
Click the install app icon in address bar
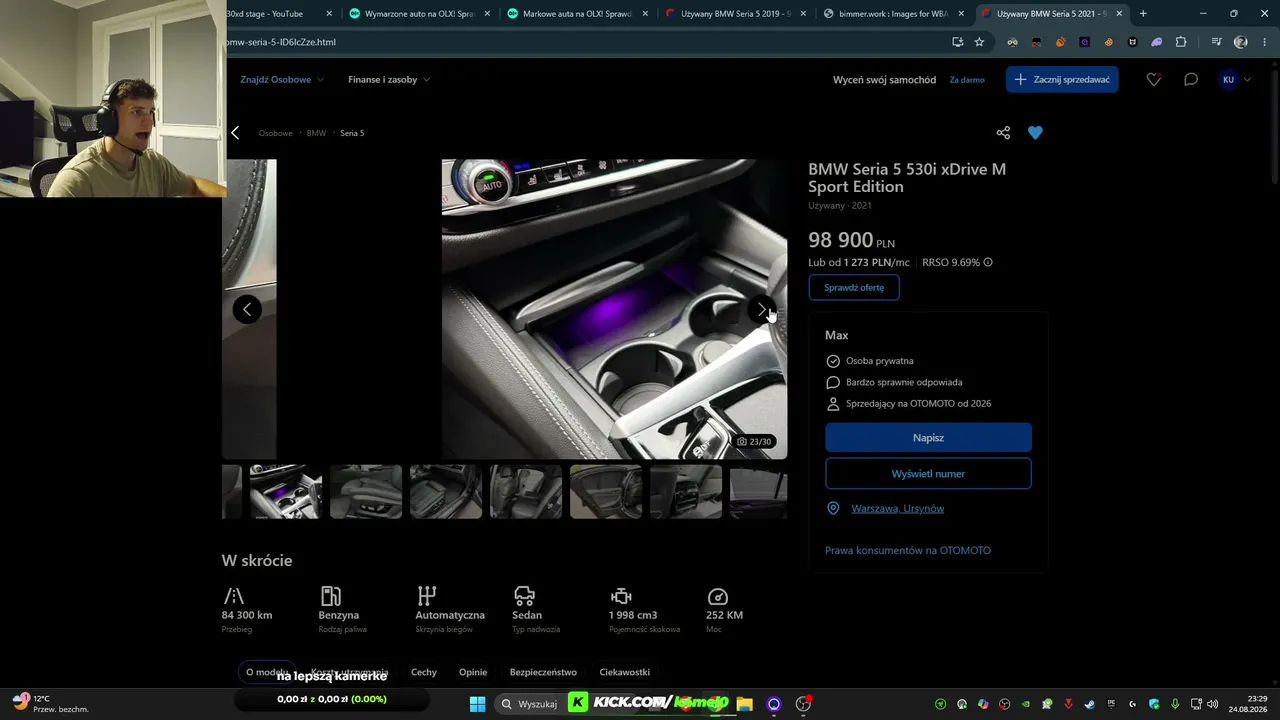957,42
